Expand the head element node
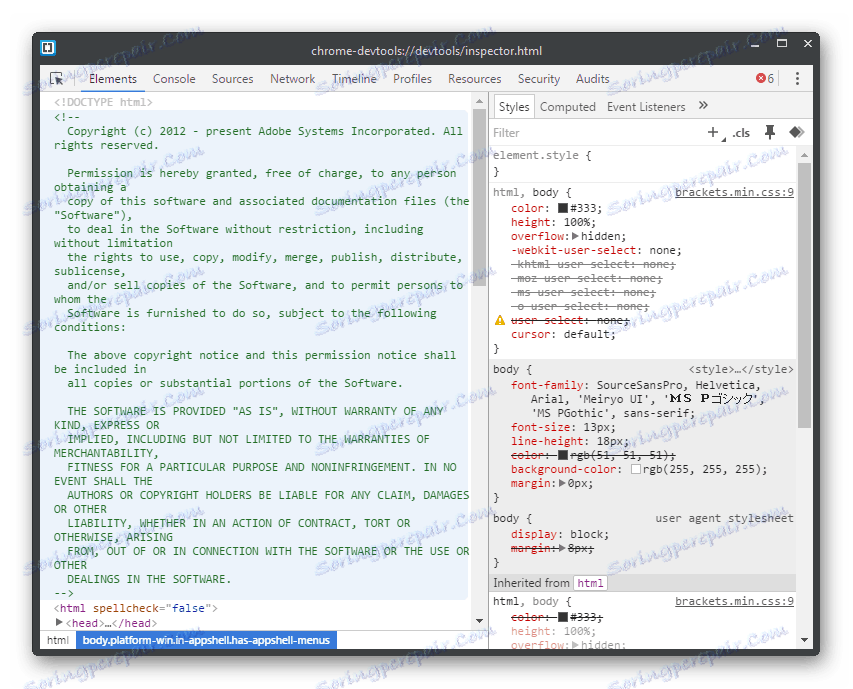The image size is (853, 689). (x=59, y=622)
